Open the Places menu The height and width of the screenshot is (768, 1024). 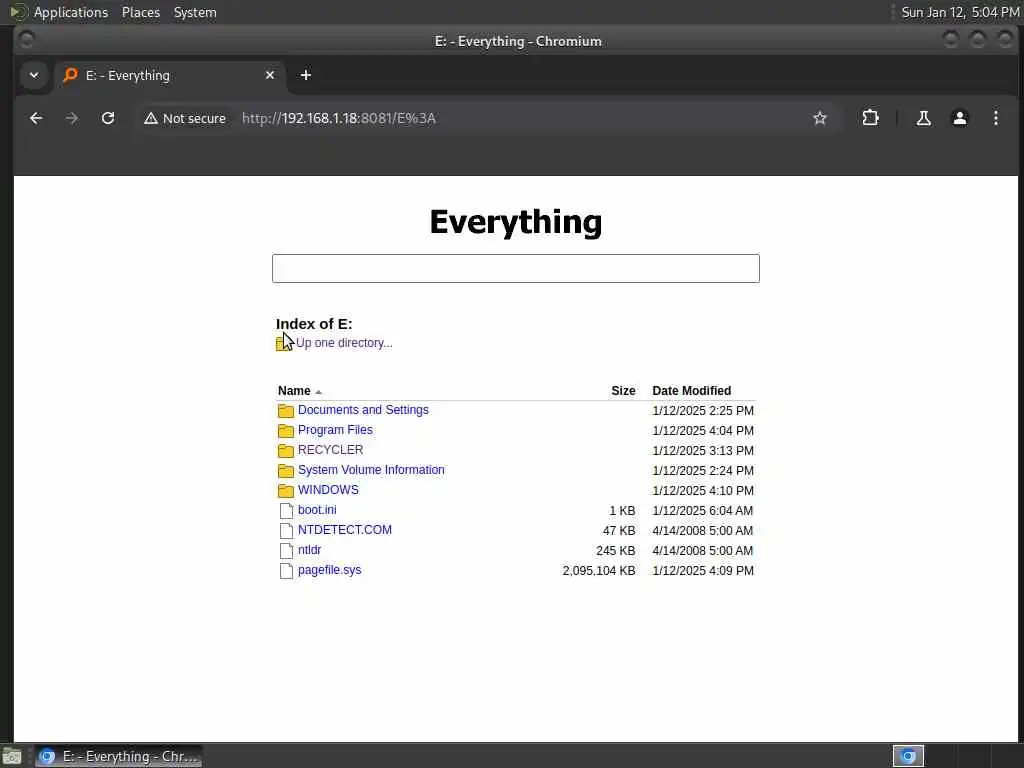pyautogui.click(x=140, y=12)
